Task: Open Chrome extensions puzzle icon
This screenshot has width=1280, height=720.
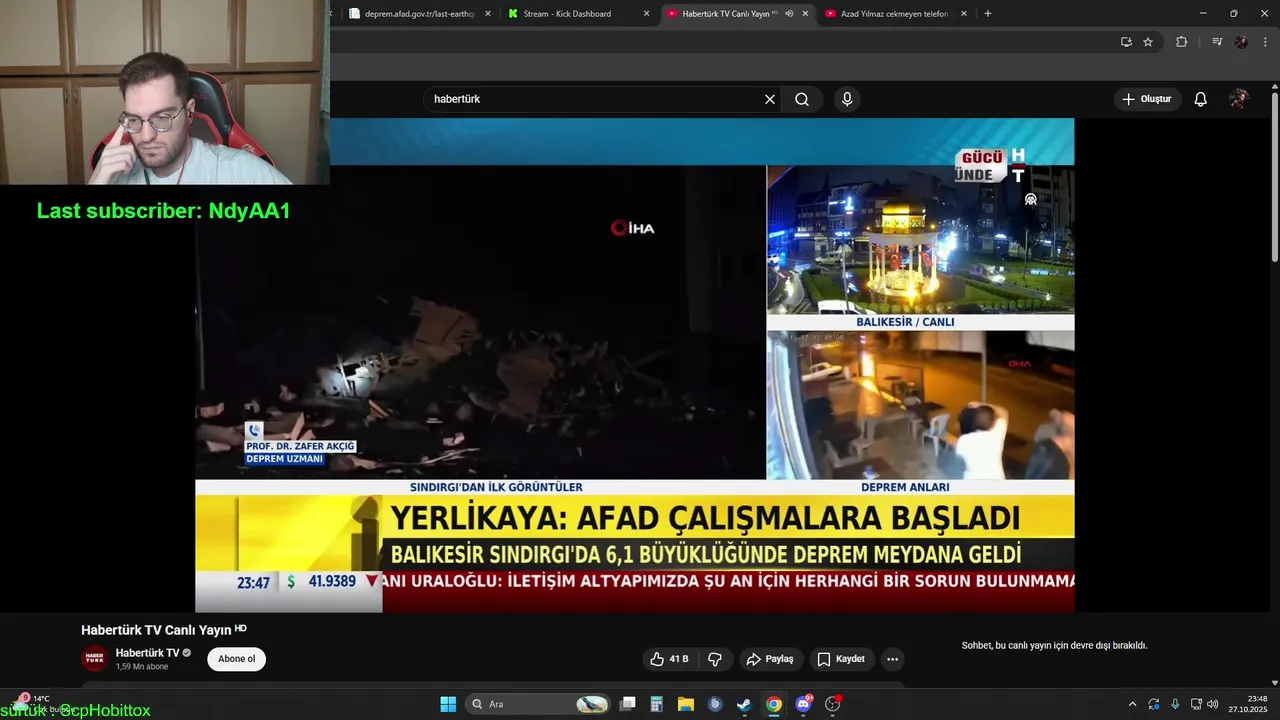Action: pyautogui.click(x=1182, y=42)
